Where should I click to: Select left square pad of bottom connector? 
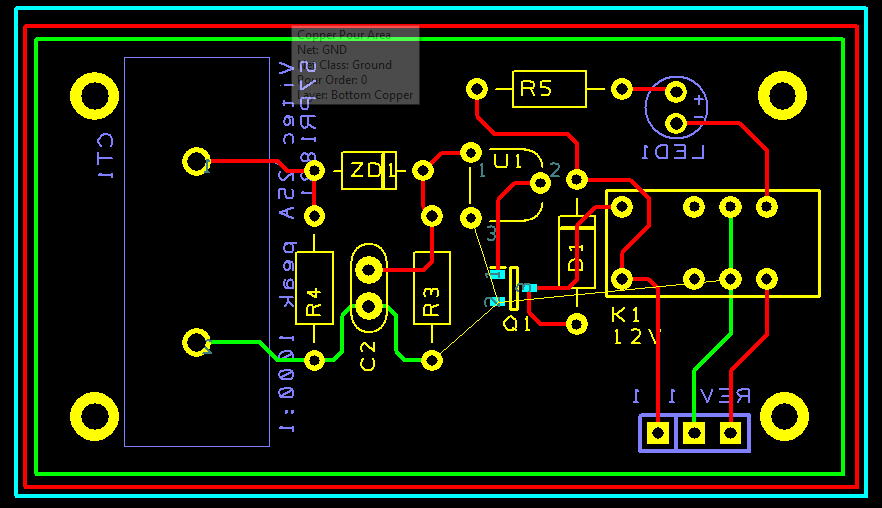(x=658, y=433)
